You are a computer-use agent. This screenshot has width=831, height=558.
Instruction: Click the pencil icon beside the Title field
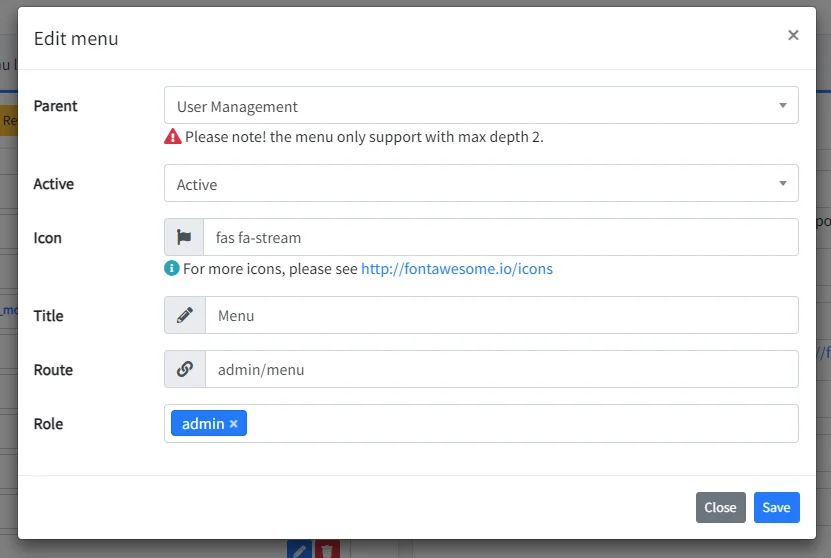point(184,315)
